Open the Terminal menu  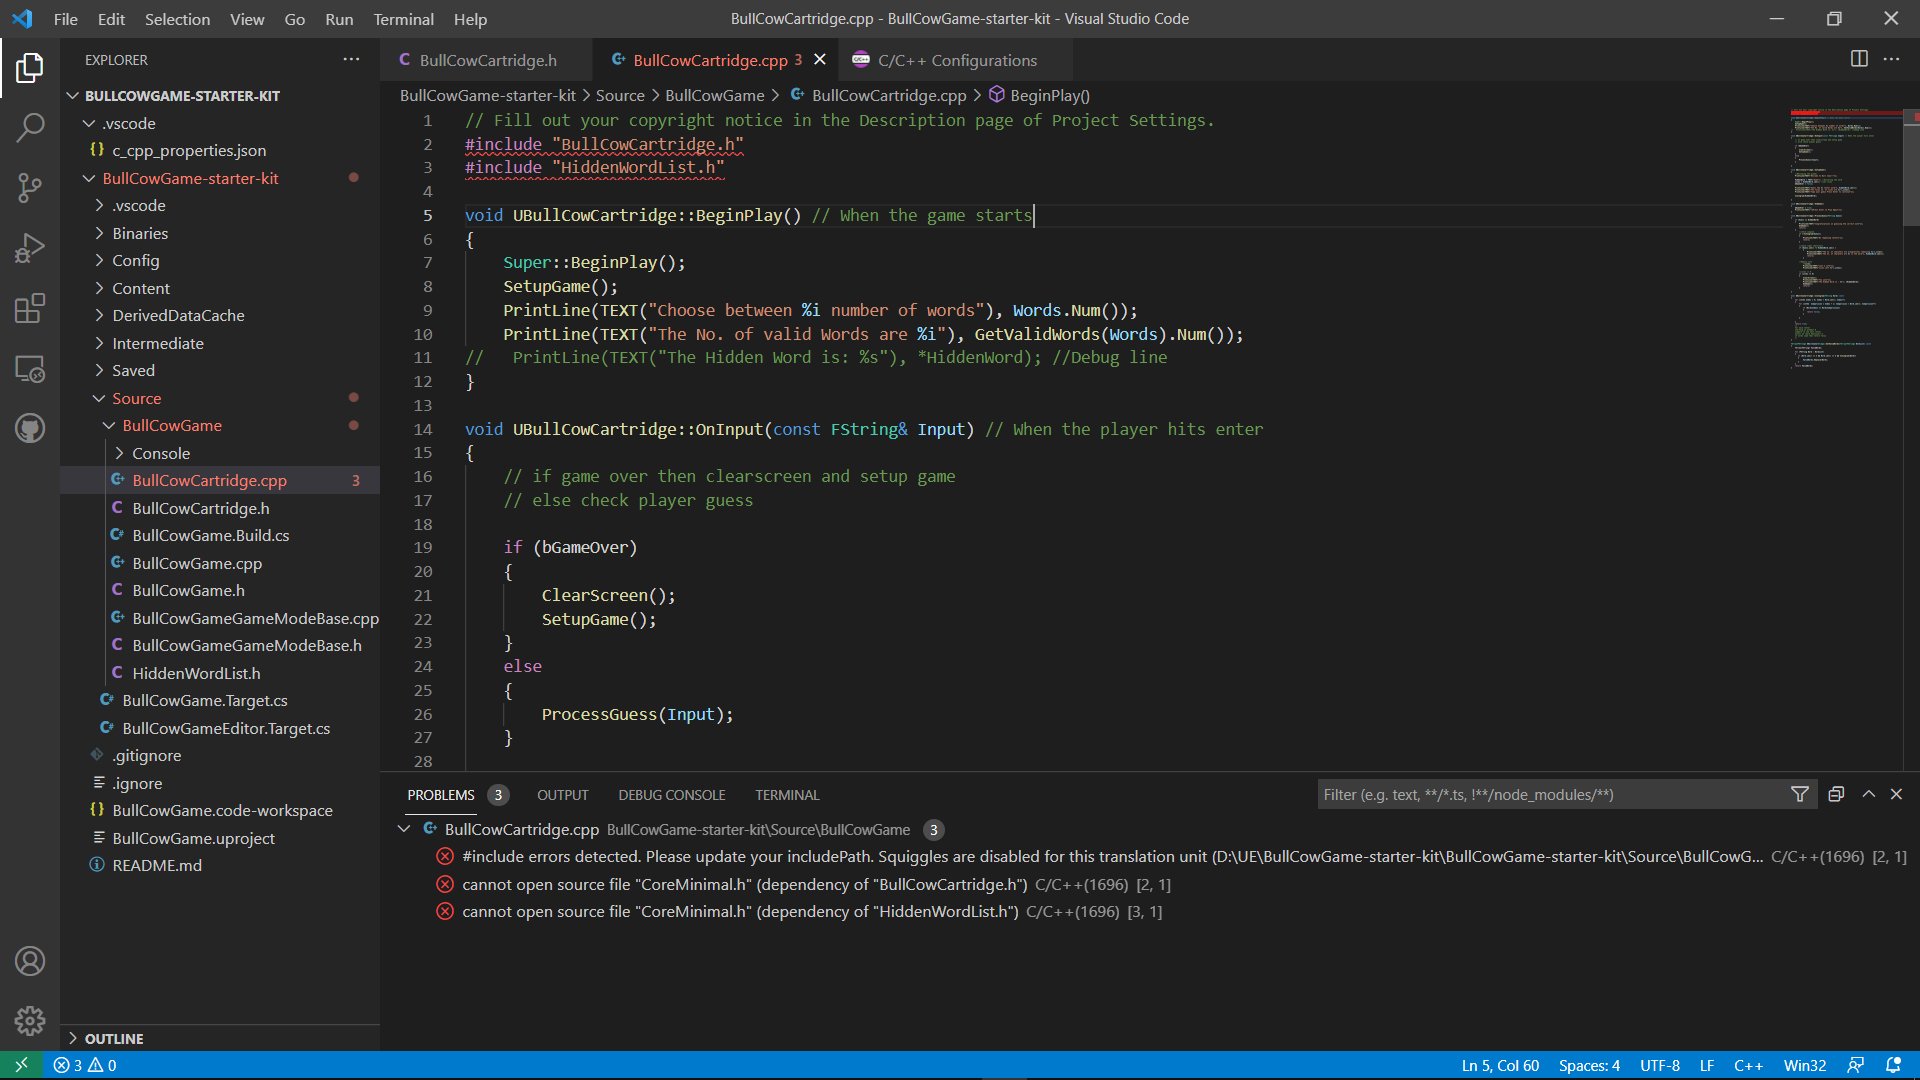click(403, 19)
